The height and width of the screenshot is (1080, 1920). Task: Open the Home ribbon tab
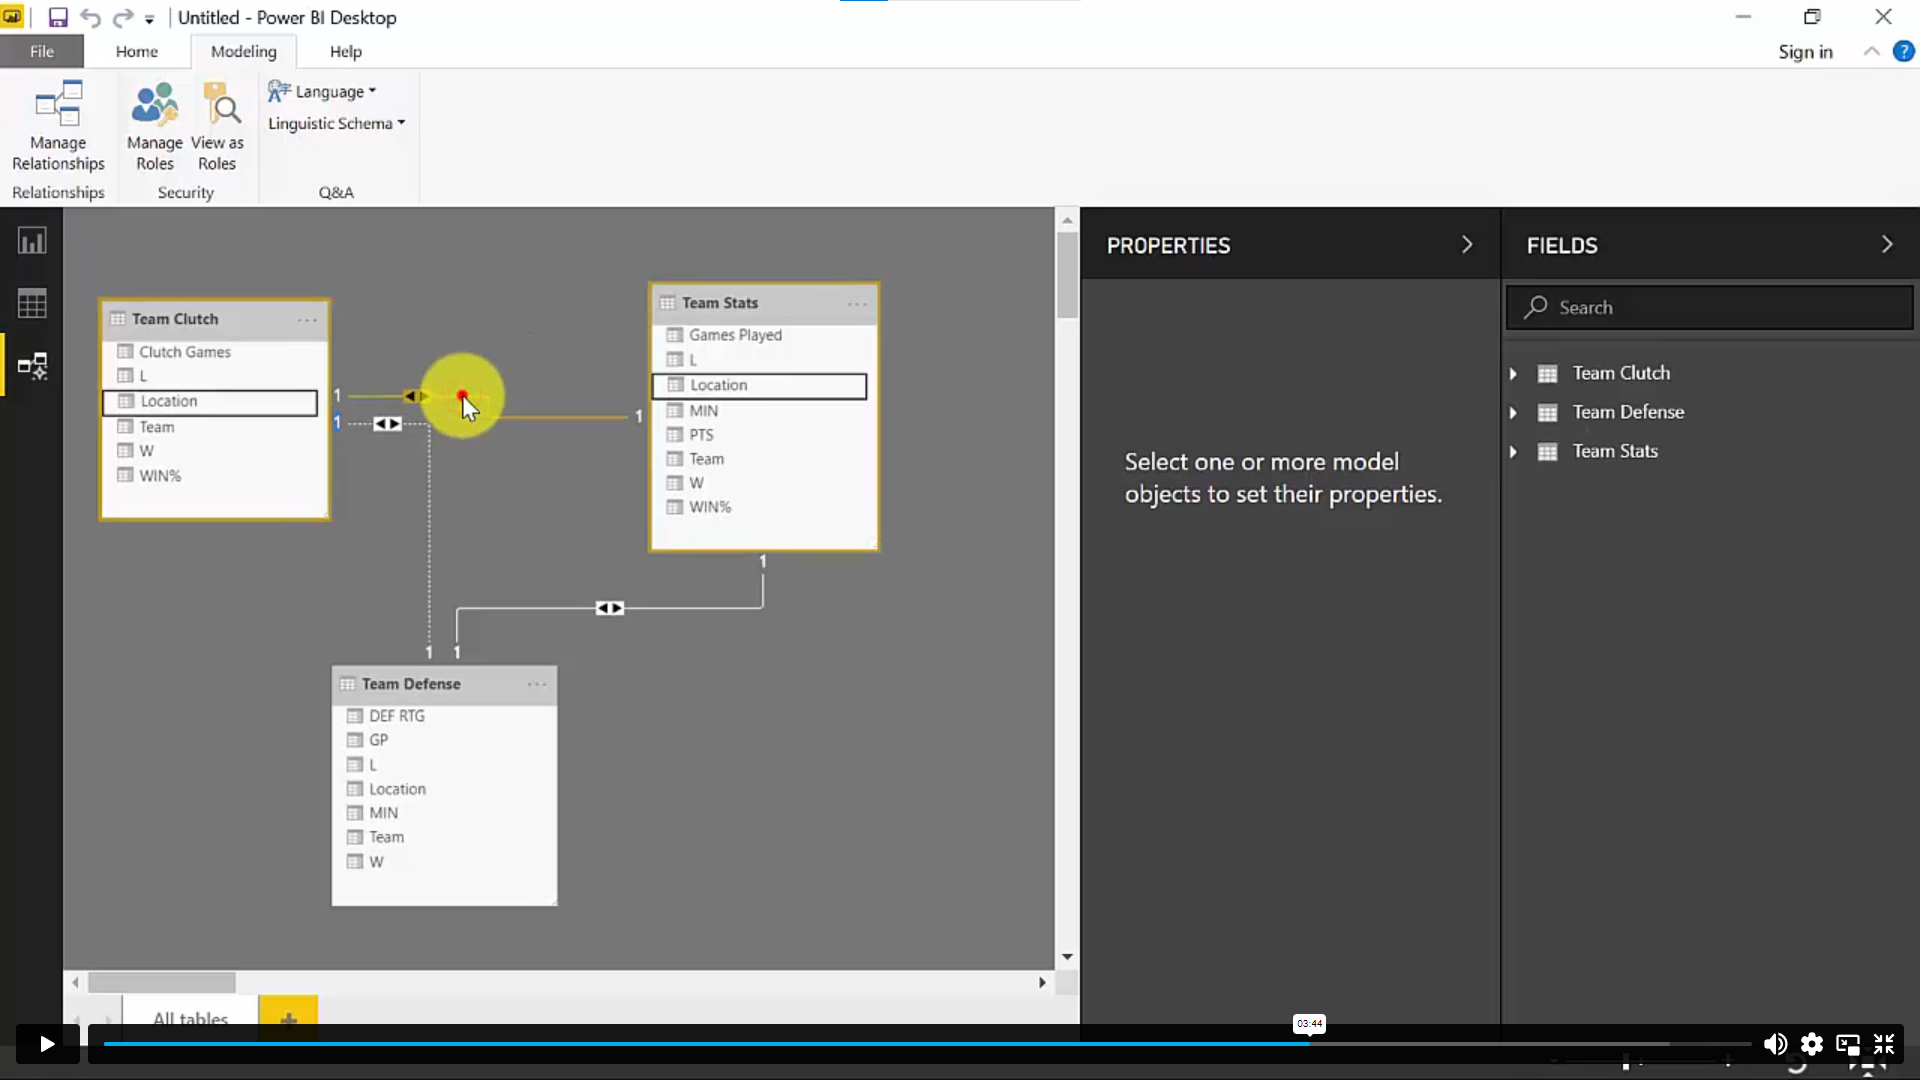(x=136, y=51)
